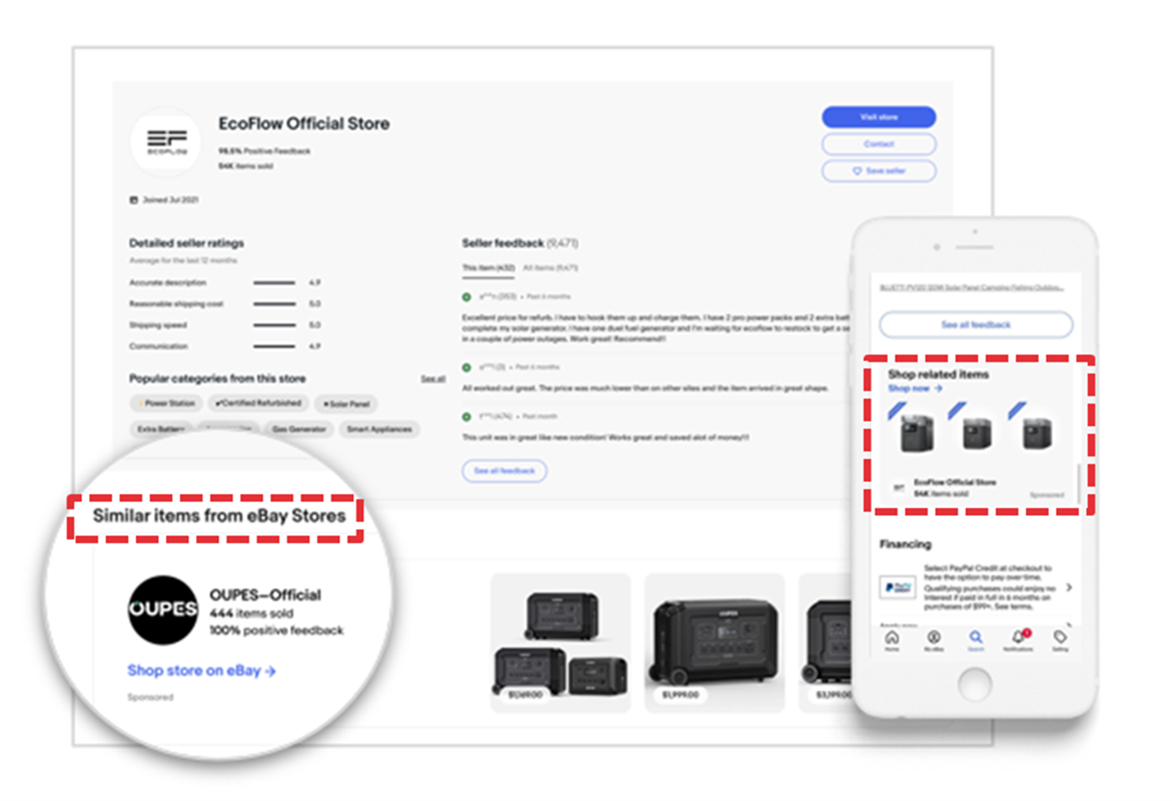The width and height of the screenshot is (1172, 801).
Task: Tap the Selling tag icon on phone
Action: pos(1060,639)
